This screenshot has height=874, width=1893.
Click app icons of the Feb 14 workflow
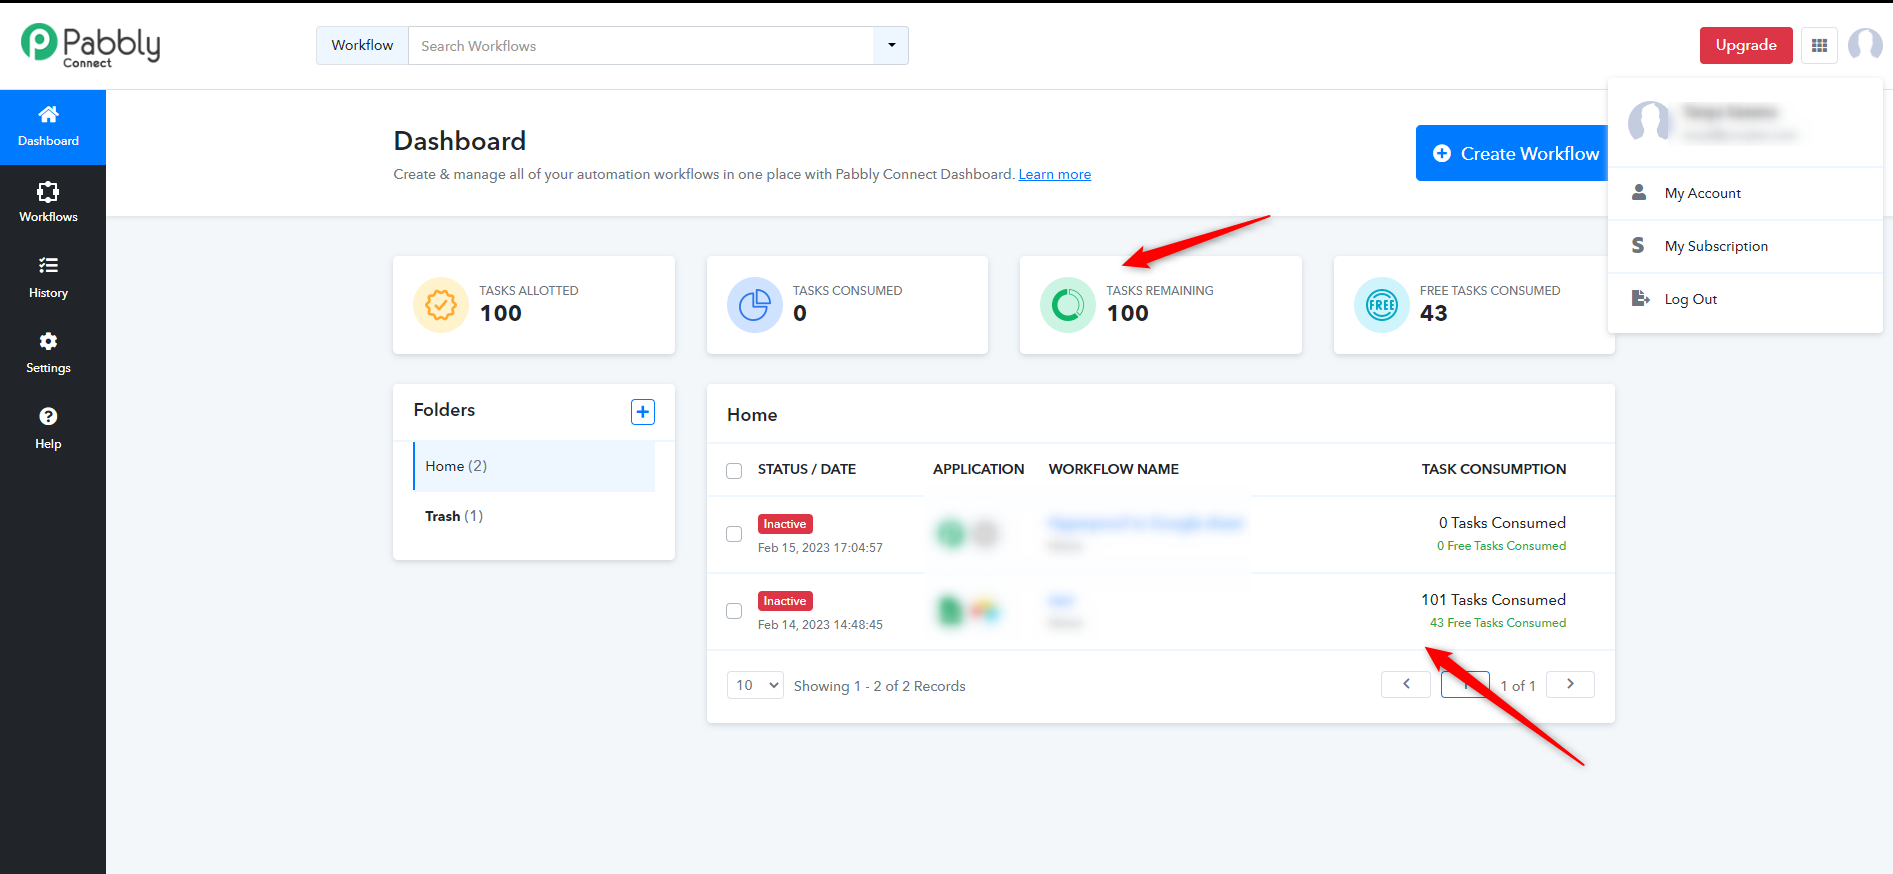click(x=968, y=610)
